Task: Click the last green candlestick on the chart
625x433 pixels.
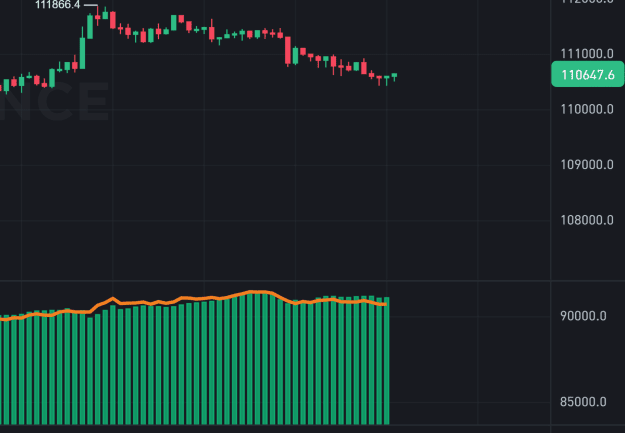Action: coord(394,77)
